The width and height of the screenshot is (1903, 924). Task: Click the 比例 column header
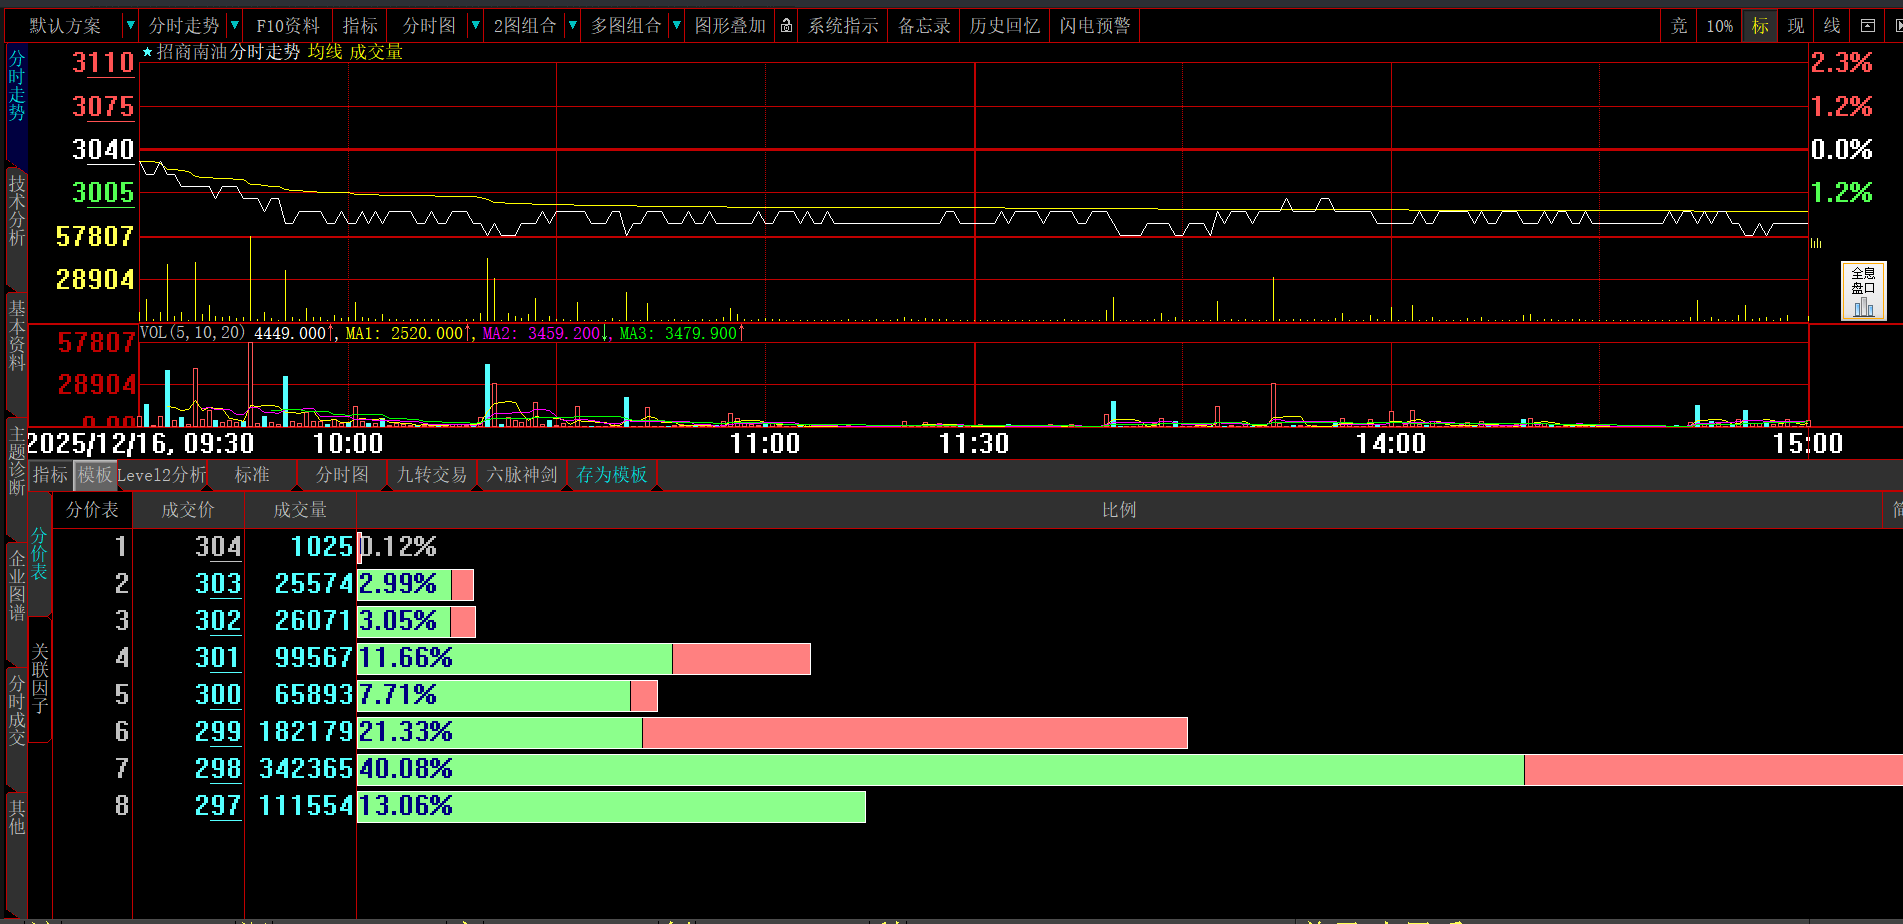tap(1119, 510)
